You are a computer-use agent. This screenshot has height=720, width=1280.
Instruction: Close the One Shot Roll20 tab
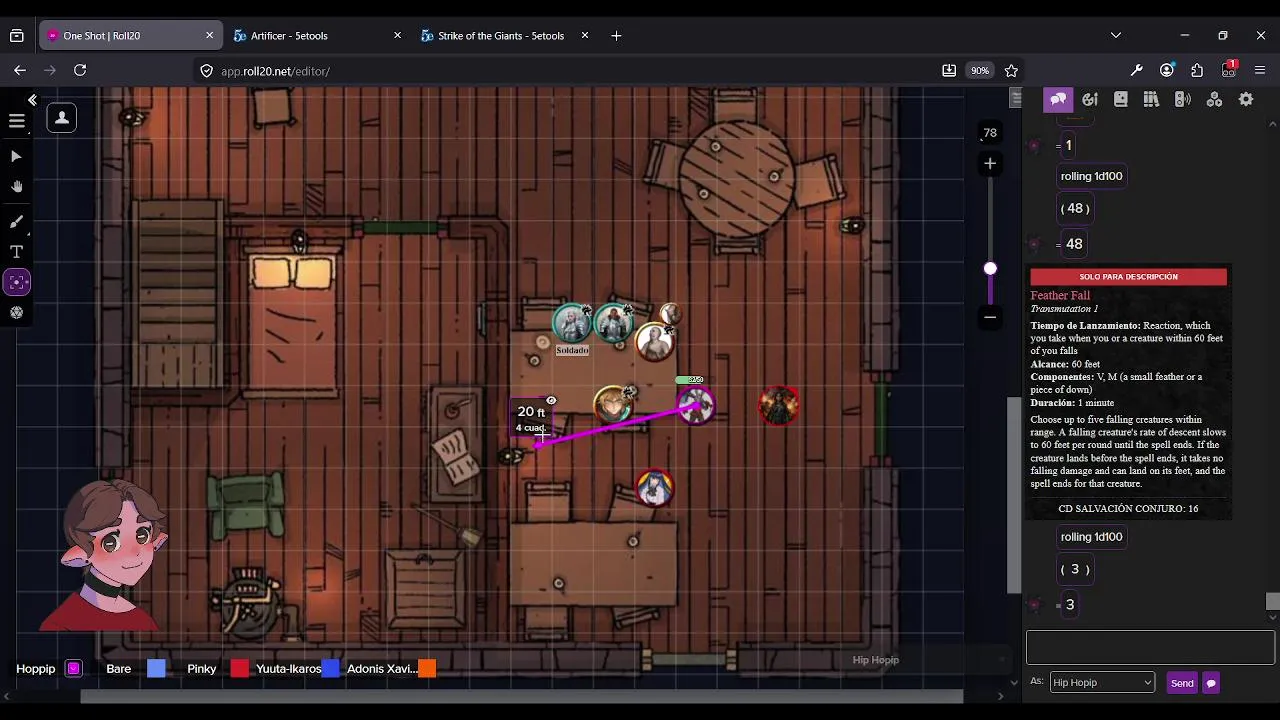point(209,35)
